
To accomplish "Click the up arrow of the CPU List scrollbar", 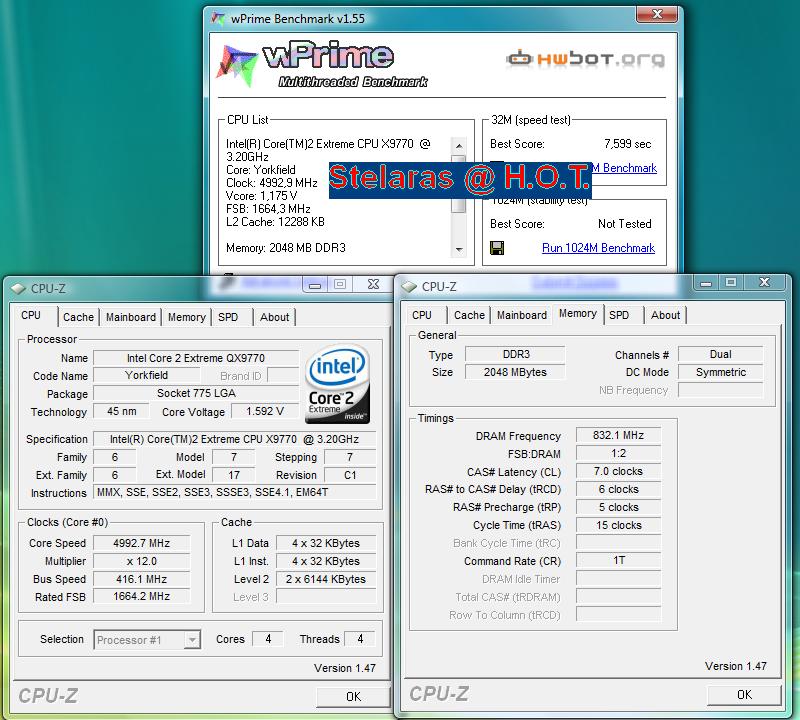I will tap(459, 146).
